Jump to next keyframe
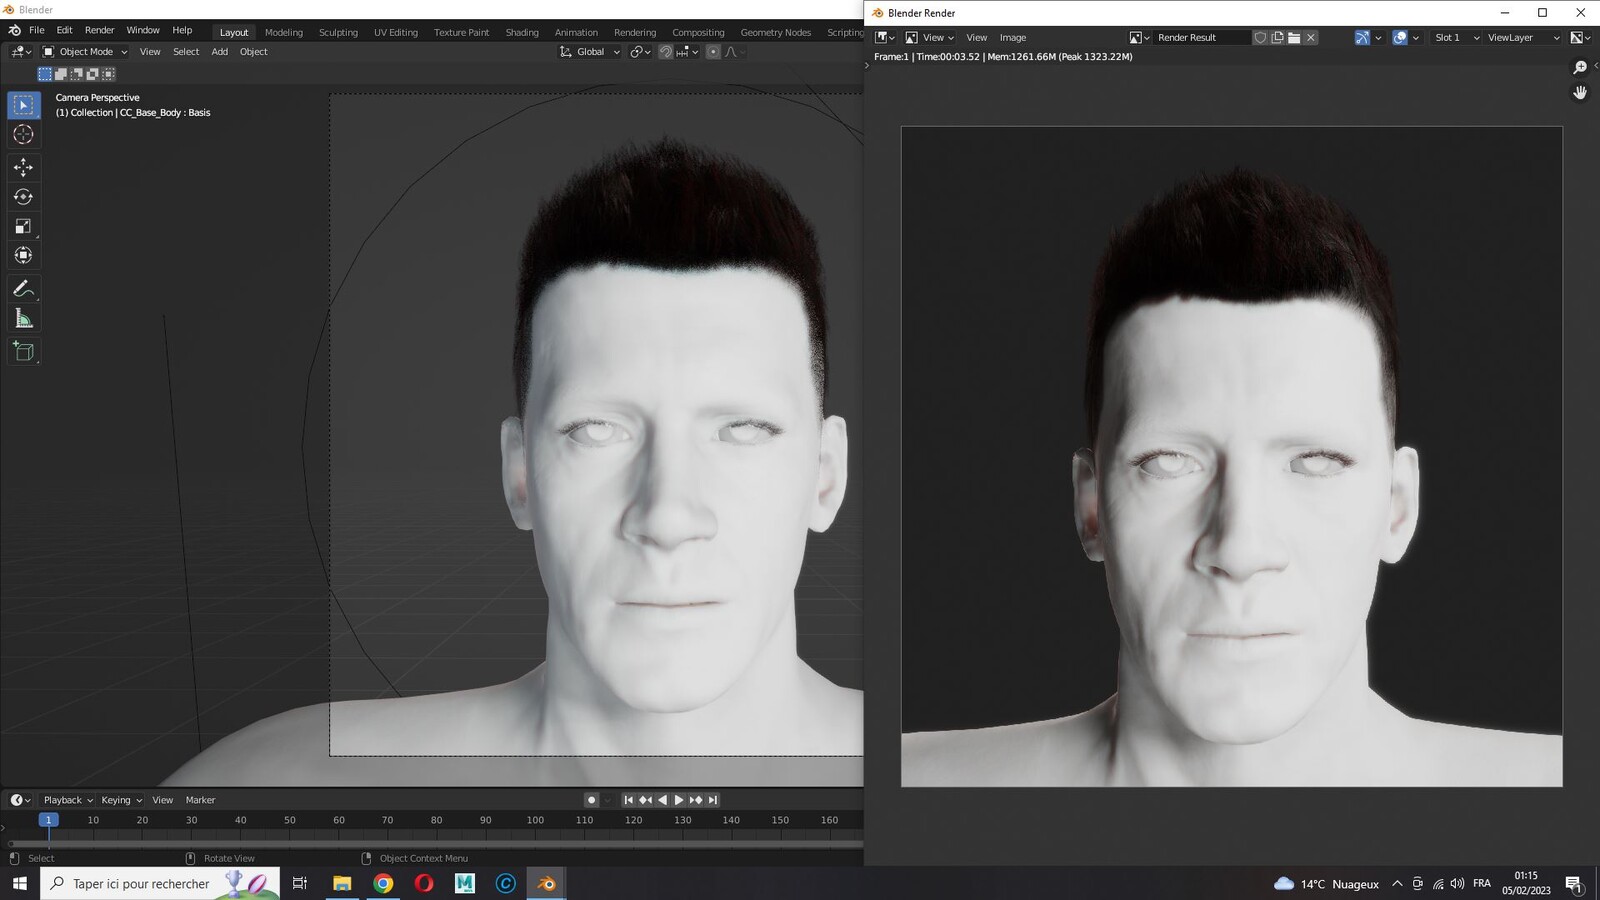Screen dimensions: 1600x900 (696, 800)
